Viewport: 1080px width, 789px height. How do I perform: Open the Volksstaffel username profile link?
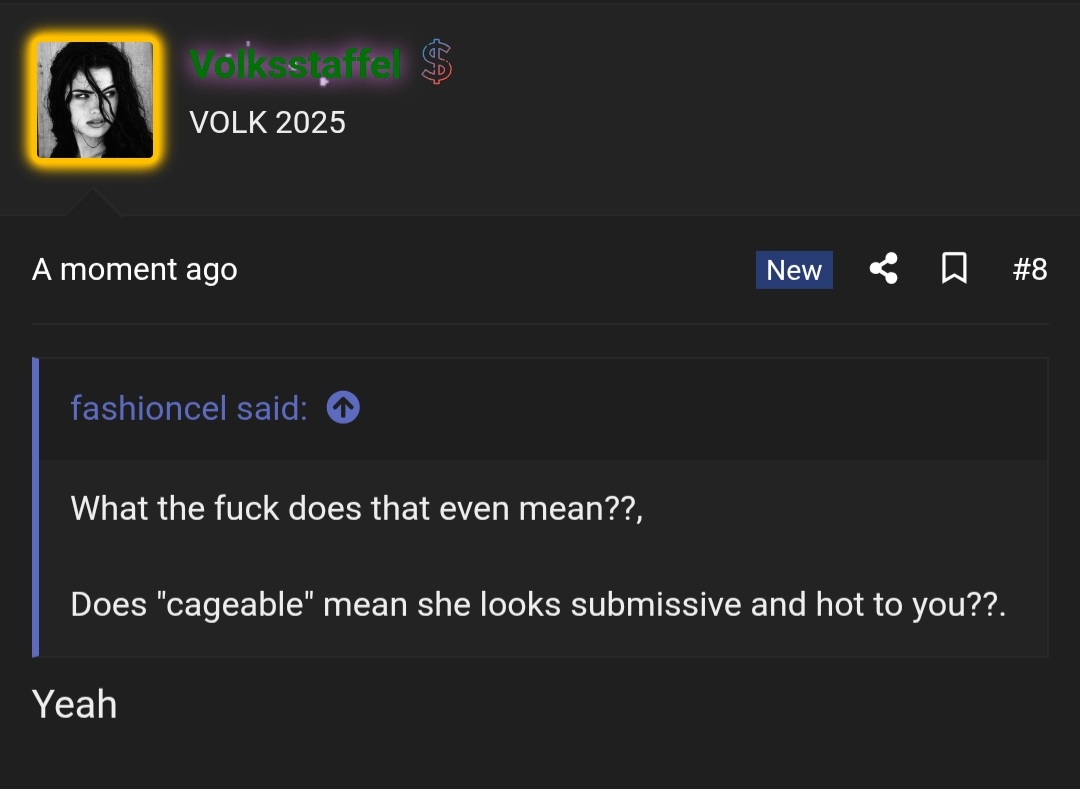pyautogui.click(x=295, y=65)
